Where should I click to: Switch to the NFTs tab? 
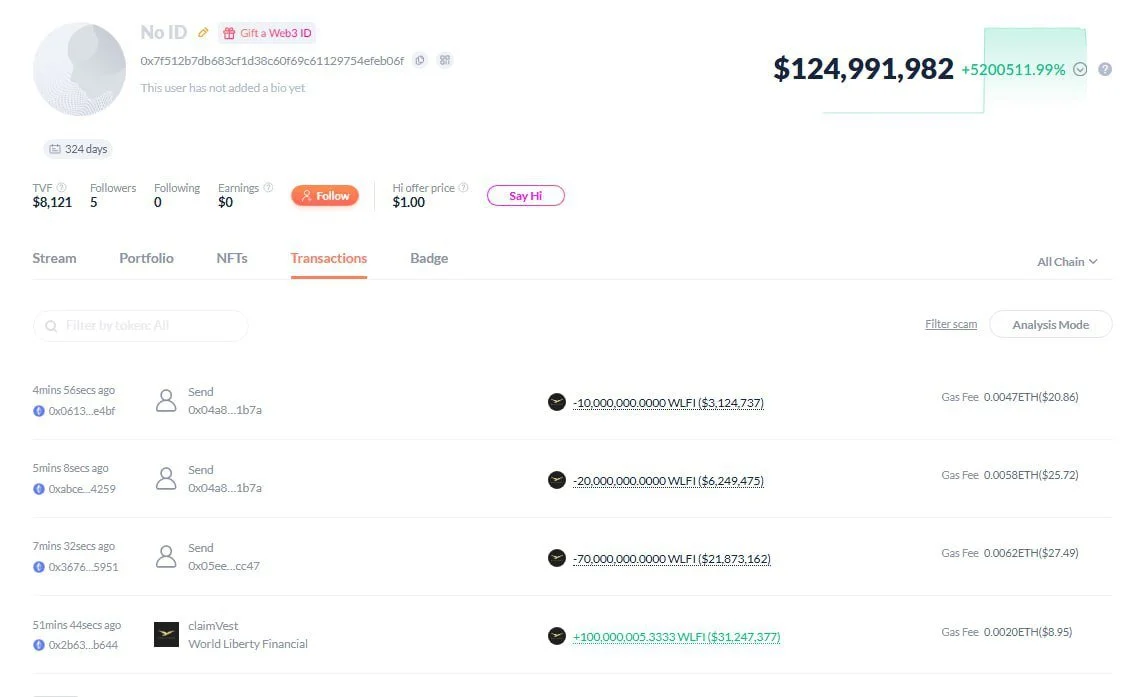point(232,258)
